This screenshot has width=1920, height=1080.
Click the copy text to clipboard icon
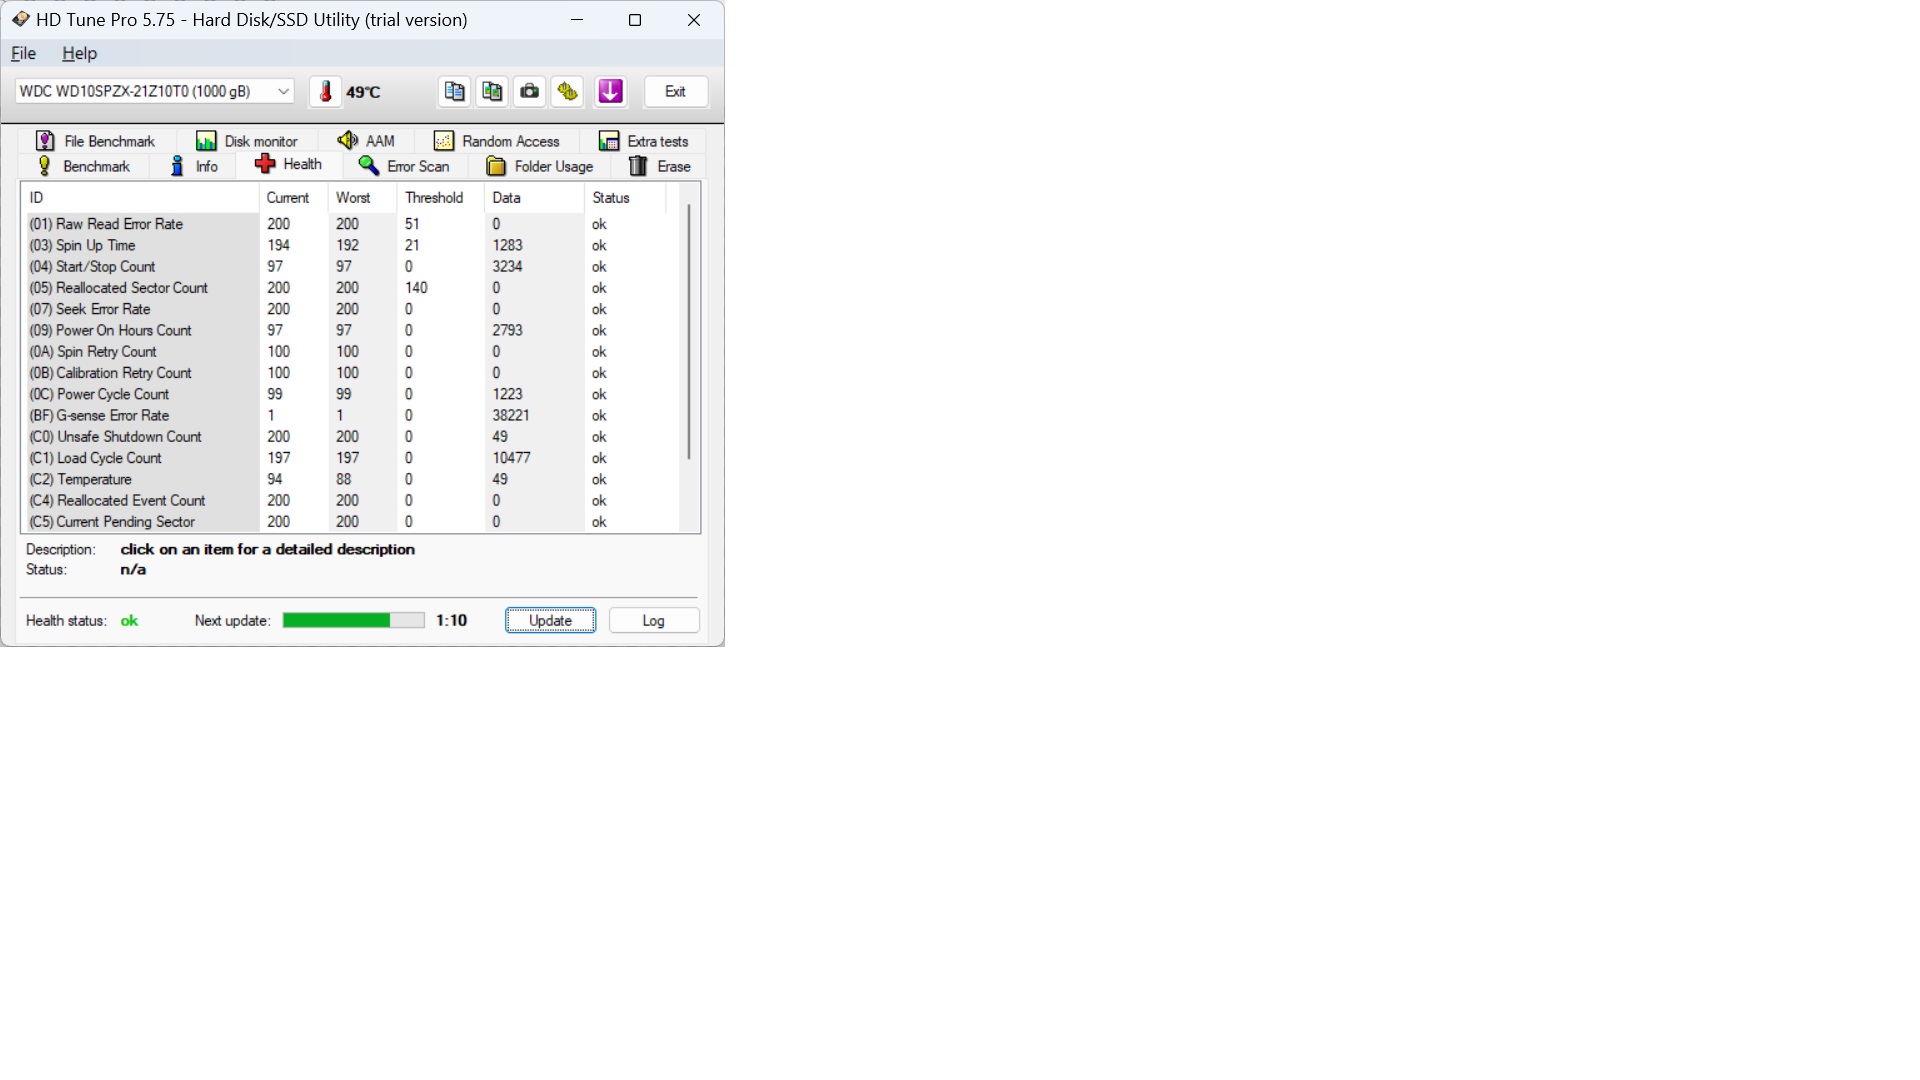454,92
